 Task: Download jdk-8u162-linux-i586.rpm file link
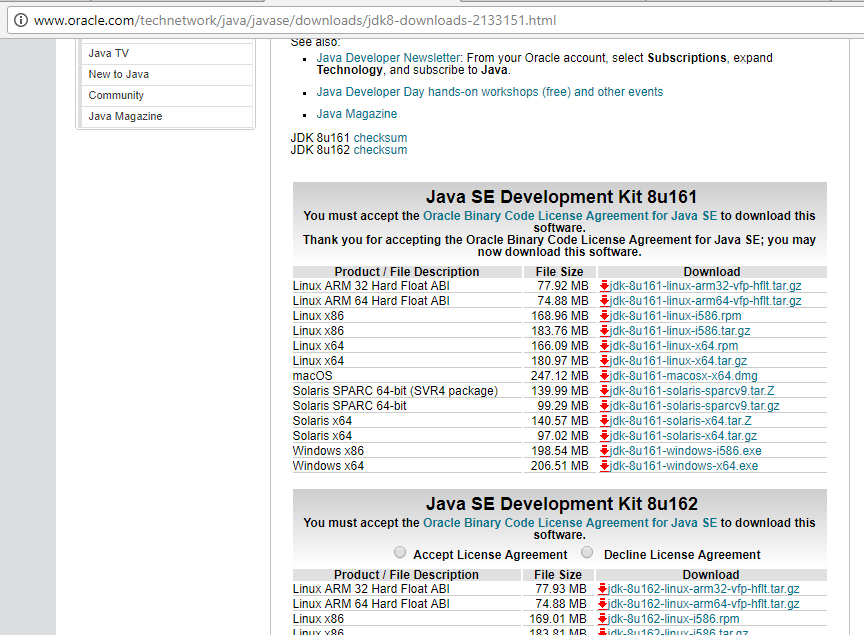[673, 618]
